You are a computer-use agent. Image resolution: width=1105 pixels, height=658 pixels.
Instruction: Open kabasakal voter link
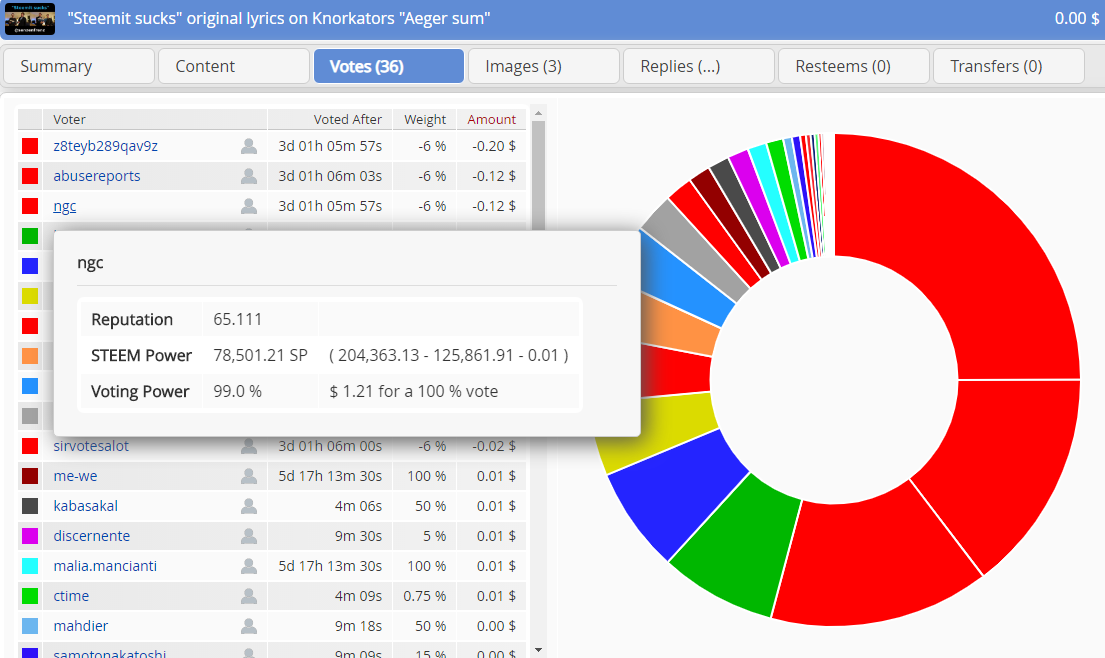tap(85, 506)
